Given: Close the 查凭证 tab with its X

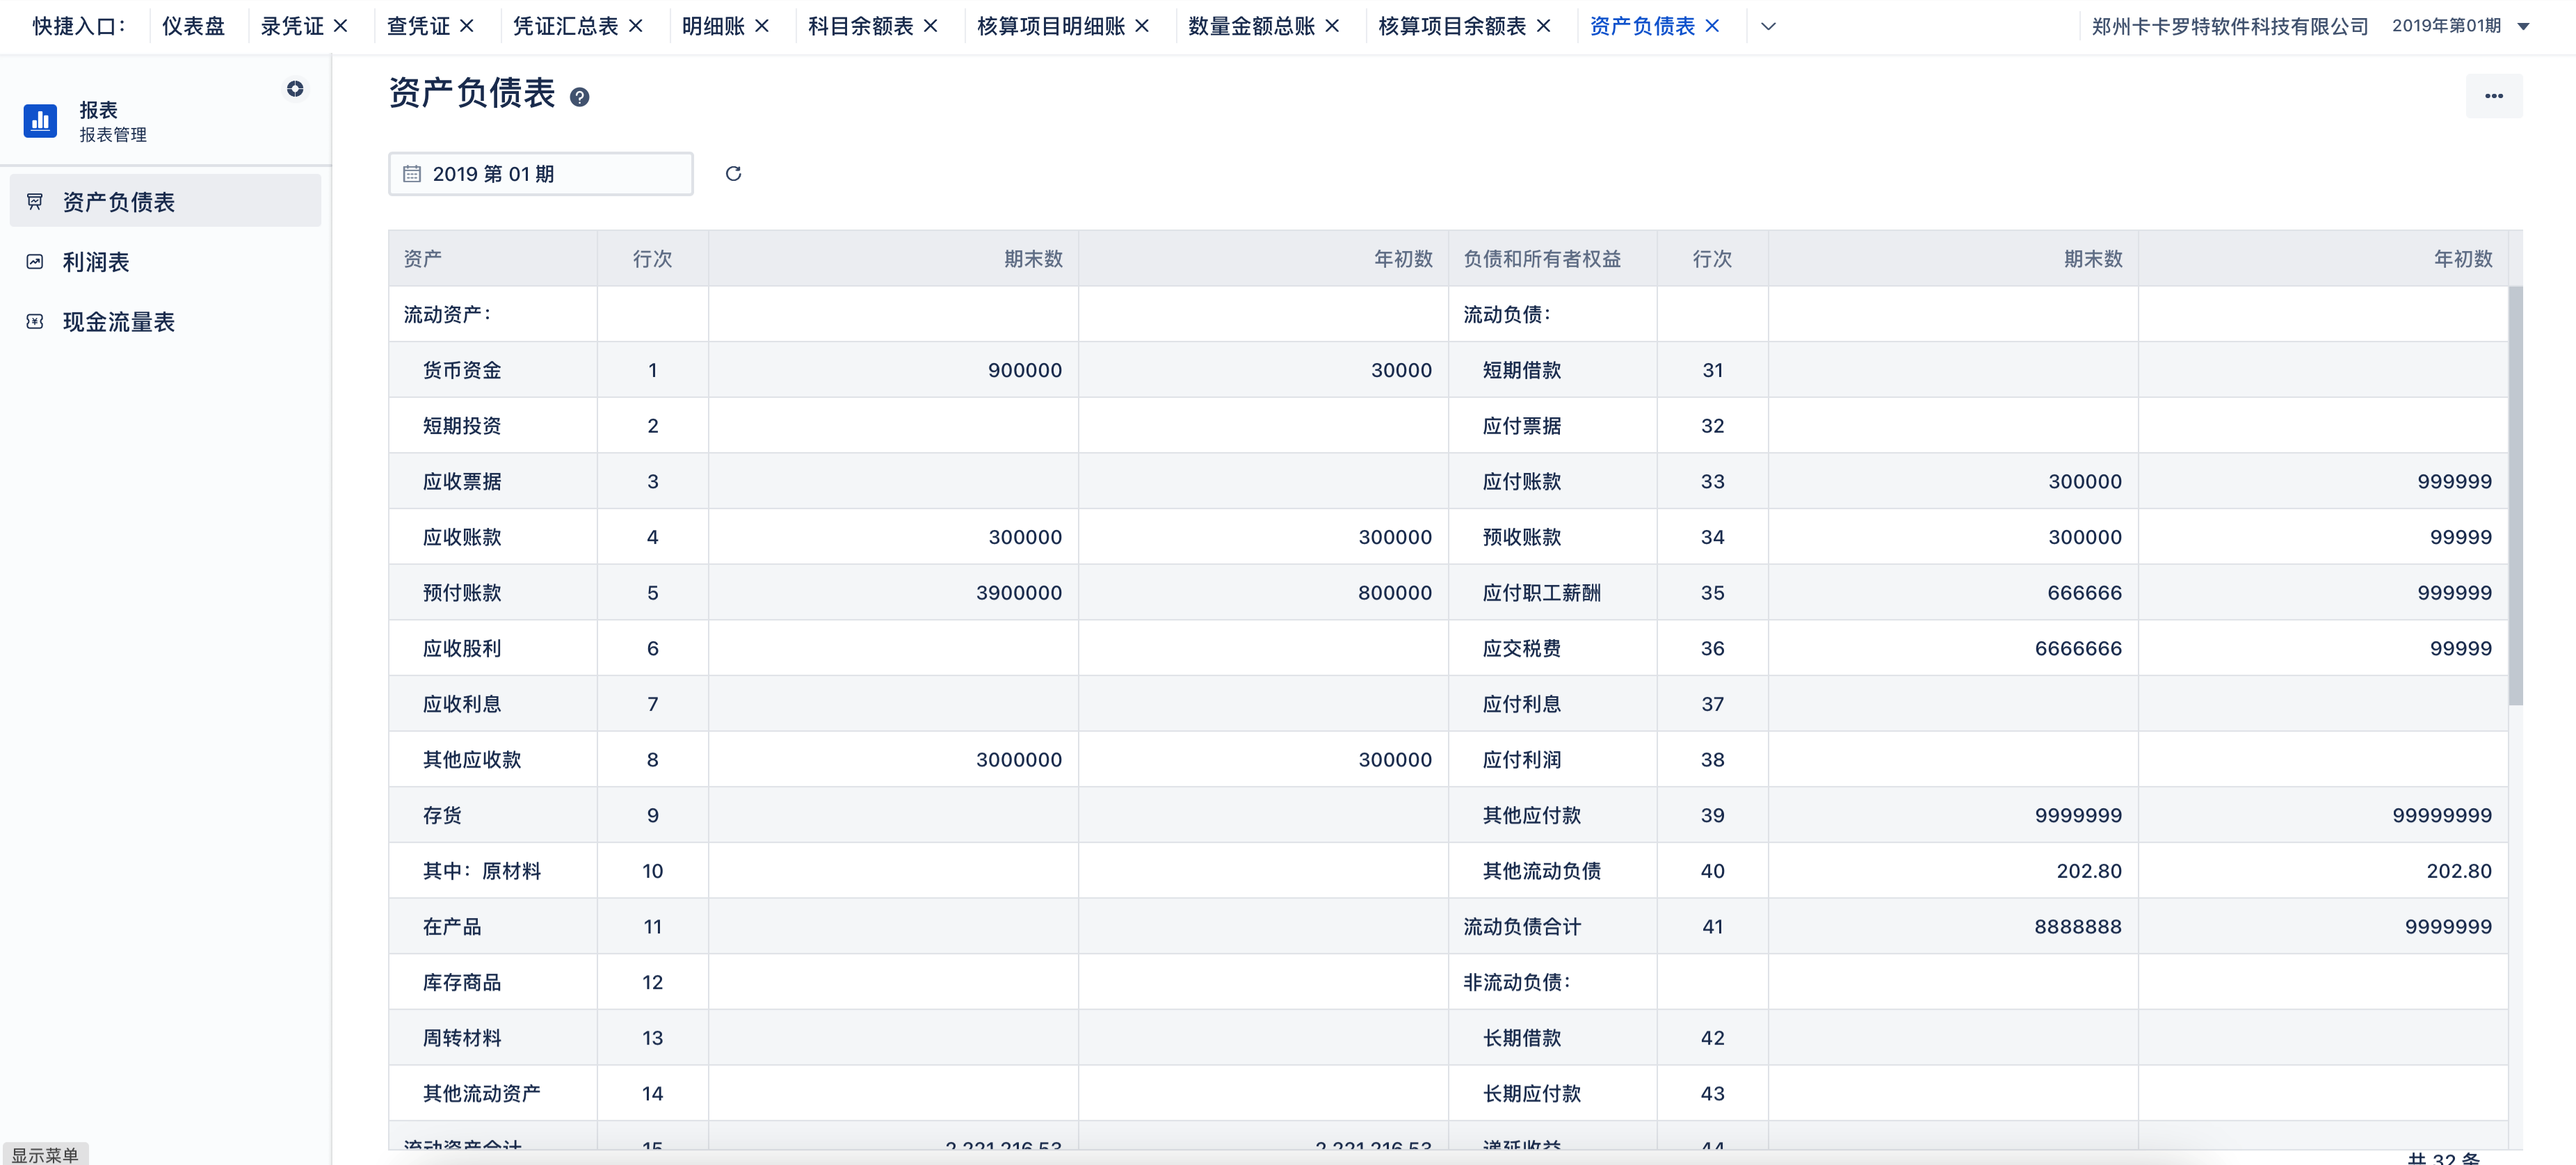Looking at the screenshot, I should click(466, 25).
